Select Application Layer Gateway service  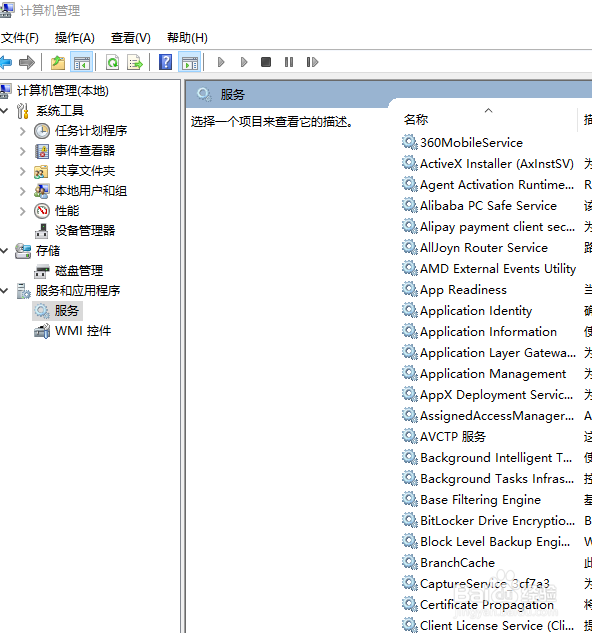(498, 352)
